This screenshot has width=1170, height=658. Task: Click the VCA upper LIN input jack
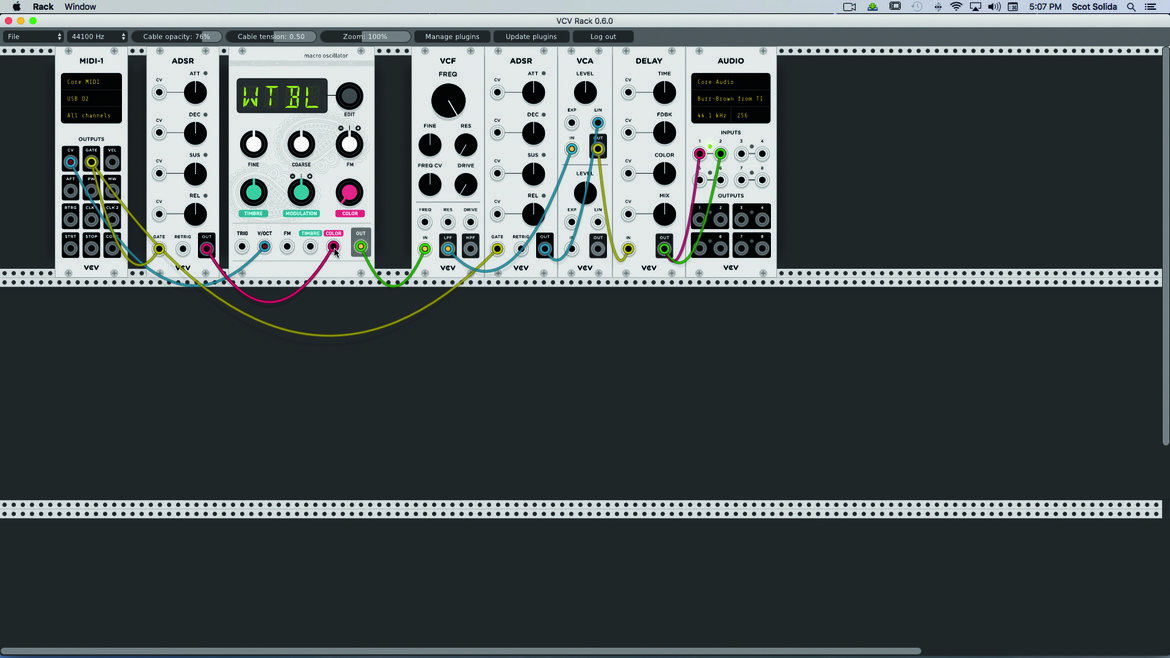point(598,122)
